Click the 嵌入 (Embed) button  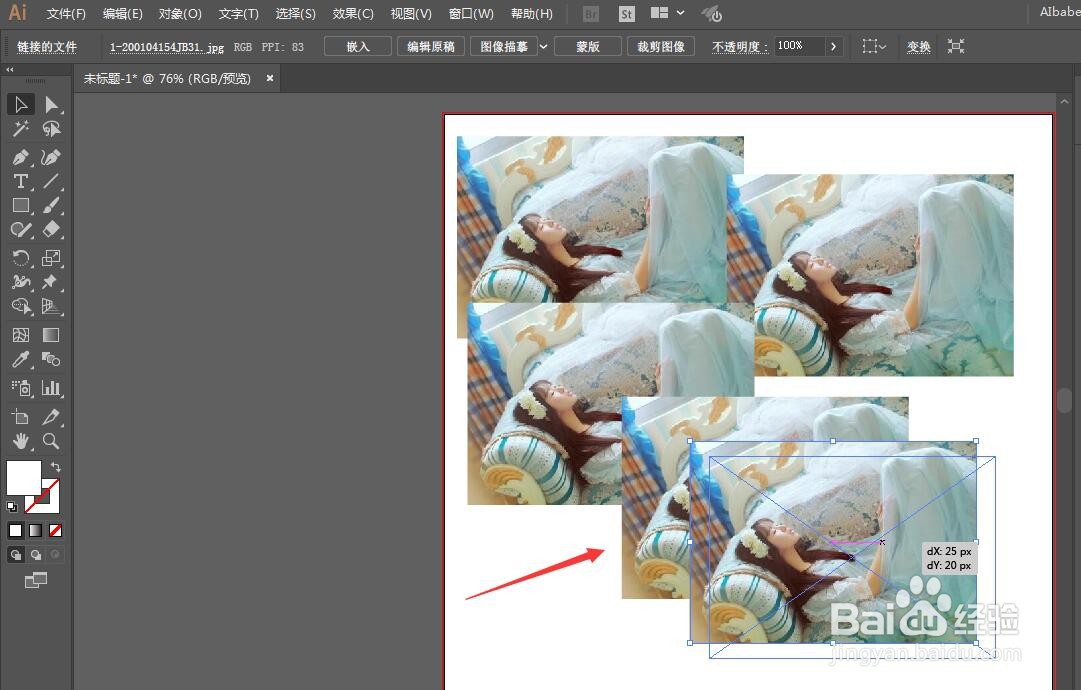click(x=357, y=46)
